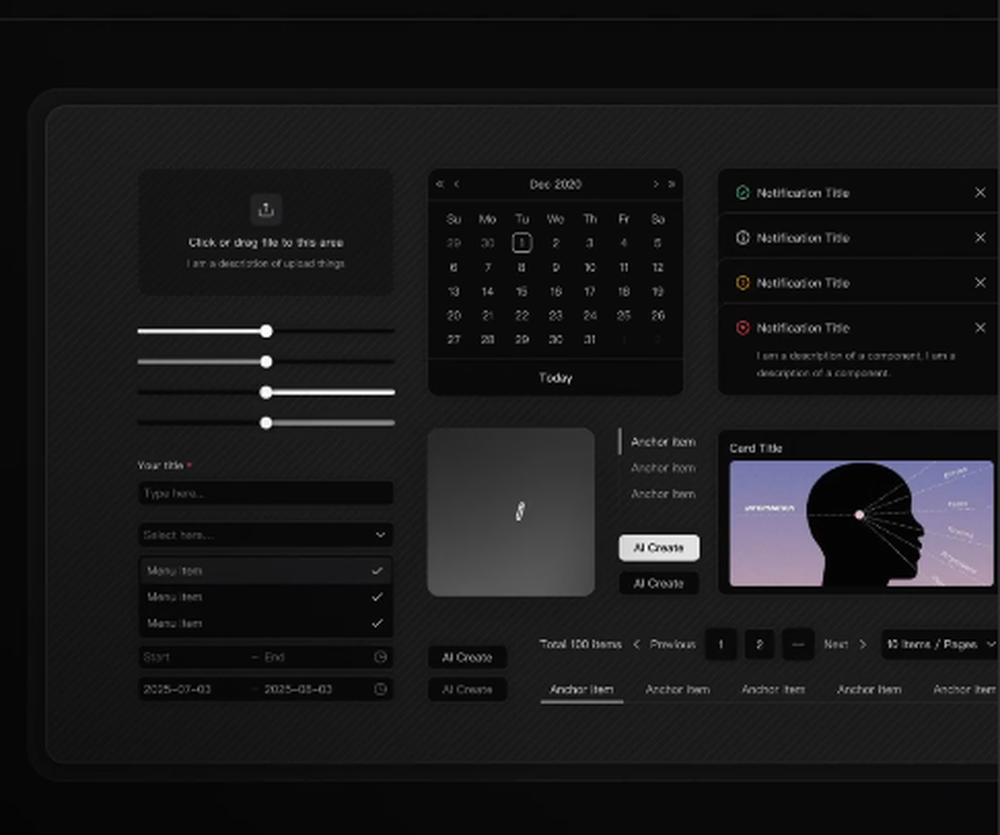This screenshot has width=1000, height=835.
Task: Click inside the Type here input field
Action: [x=265, y=493]
